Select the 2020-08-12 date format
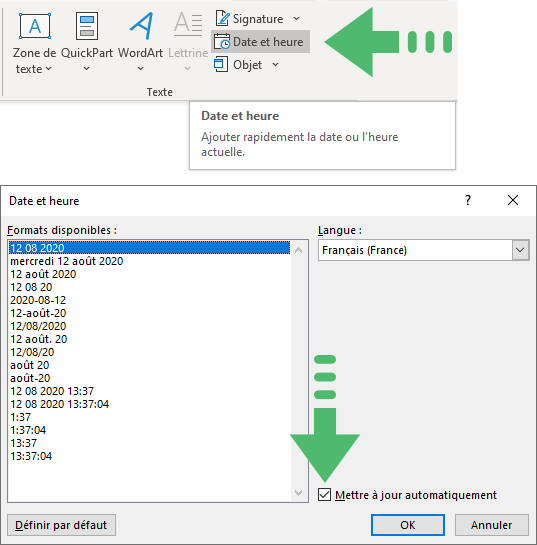The image size is (537, 545). pyautogui.click(x=38, y=300)
